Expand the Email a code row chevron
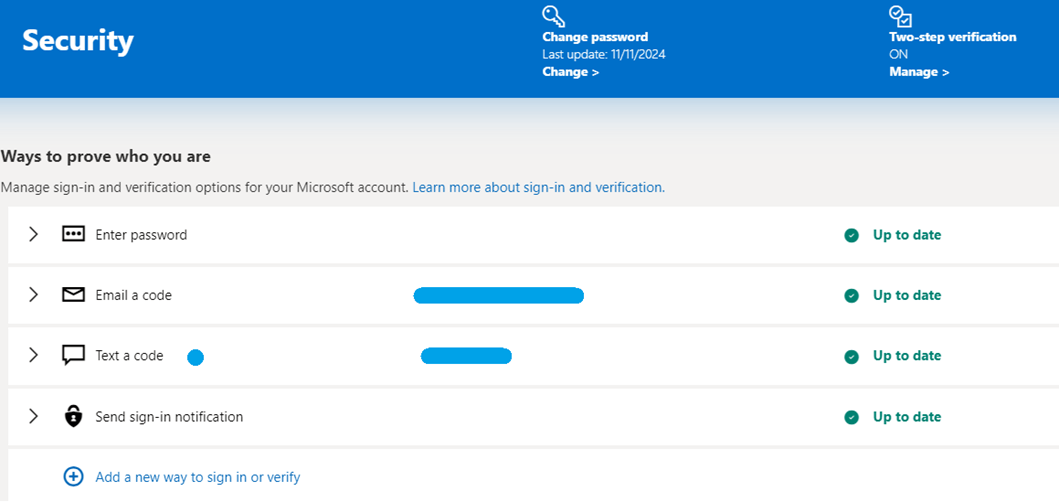 33,295
